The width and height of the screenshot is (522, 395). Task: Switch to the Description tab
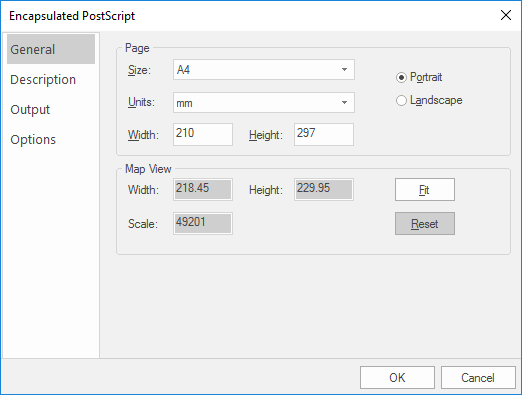tap(51, 79)
